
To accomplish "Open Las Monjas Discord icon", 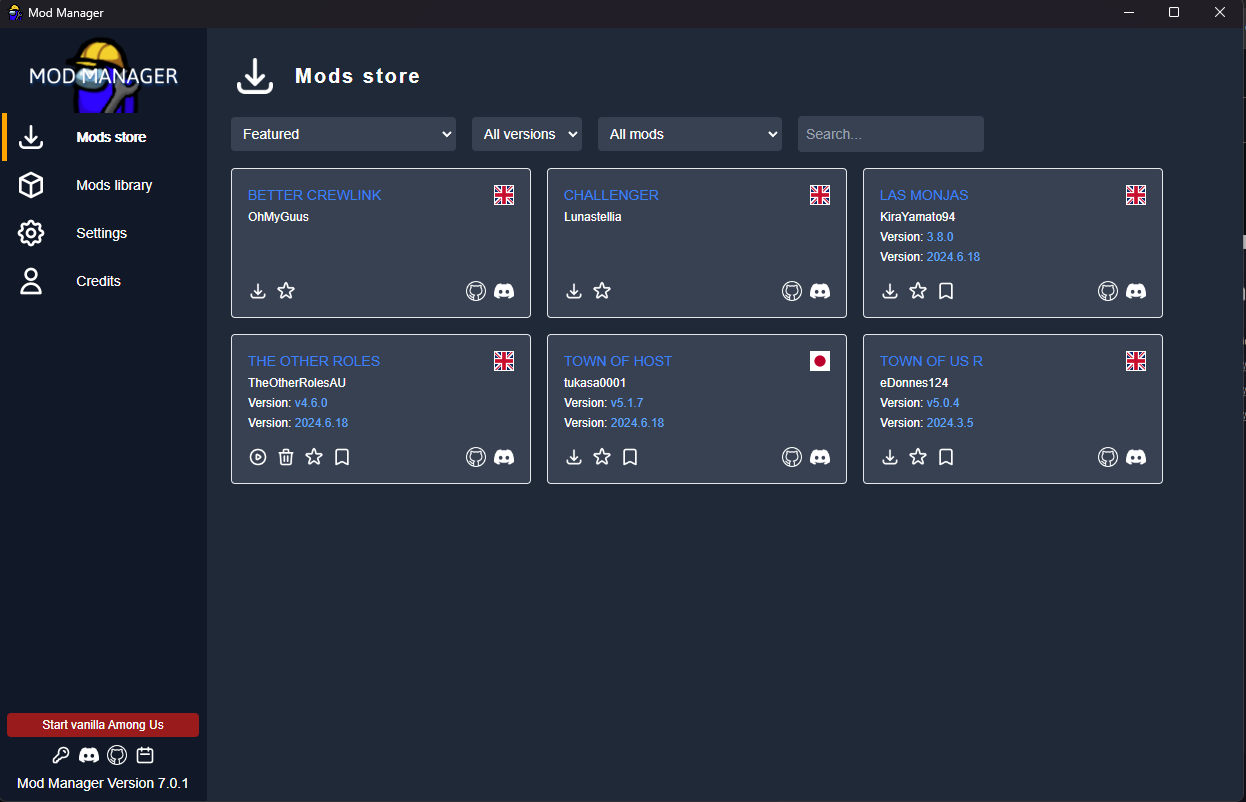I will (1136, 291).
